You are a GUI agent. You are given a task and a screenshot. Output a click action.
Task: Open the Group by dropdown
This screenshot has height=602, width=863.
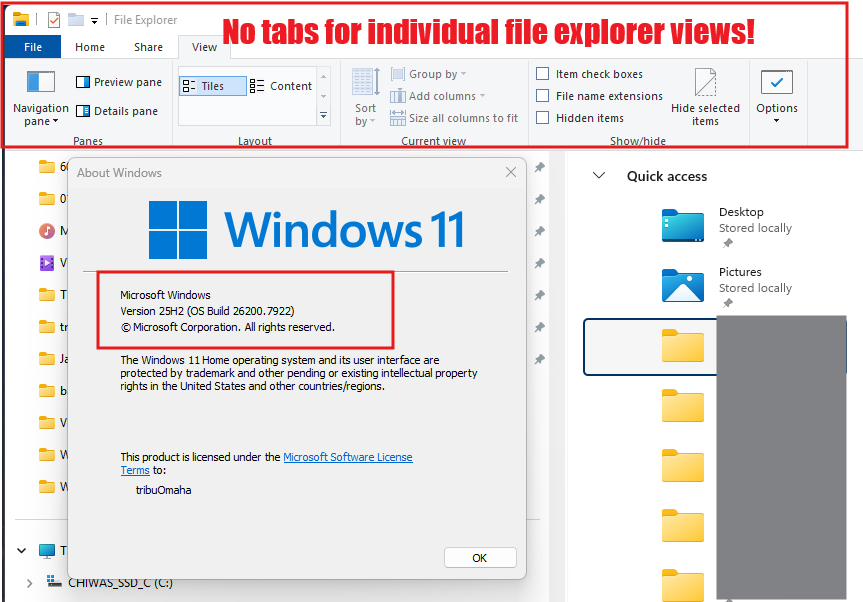(428, 74)
